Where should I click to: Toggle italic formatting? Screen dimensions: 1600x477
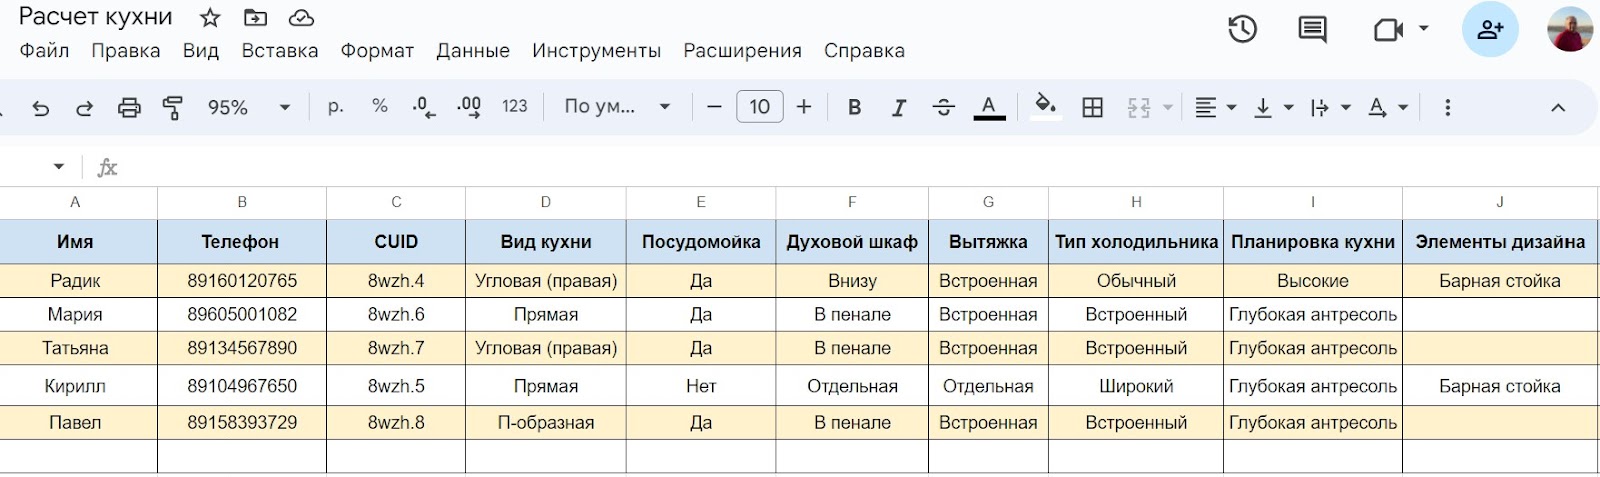pyautogui.click(x=898, y=108)
